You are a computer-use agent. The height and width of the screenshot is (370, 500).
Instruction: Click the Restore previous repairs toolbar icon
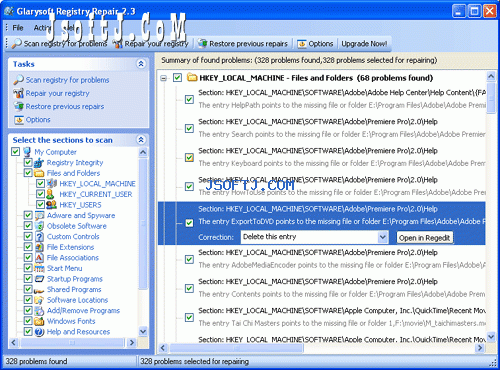tap(202, 43)
